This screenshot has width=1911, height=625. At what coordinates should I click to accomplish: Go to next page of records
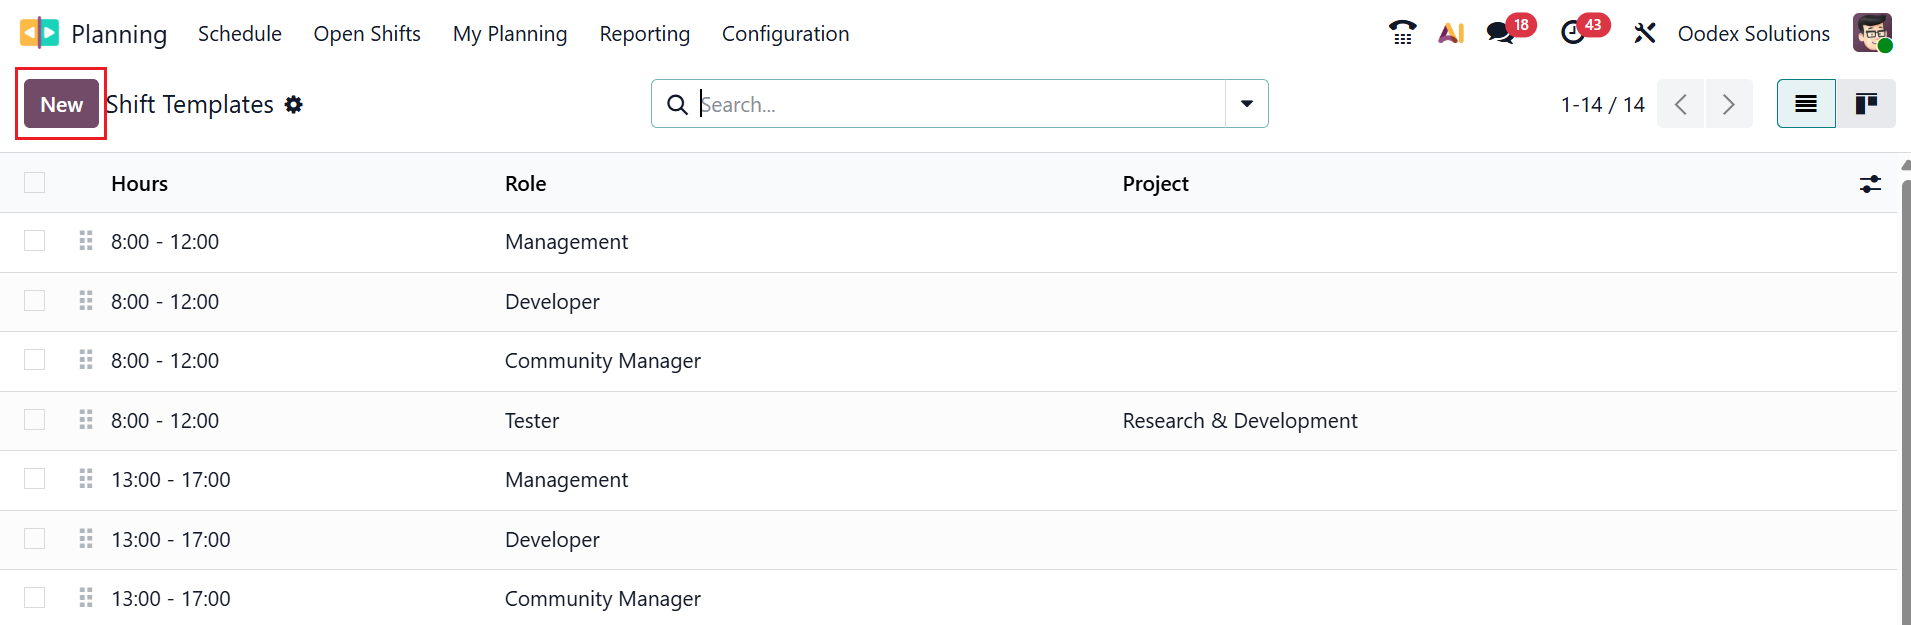coord(1728,104)
